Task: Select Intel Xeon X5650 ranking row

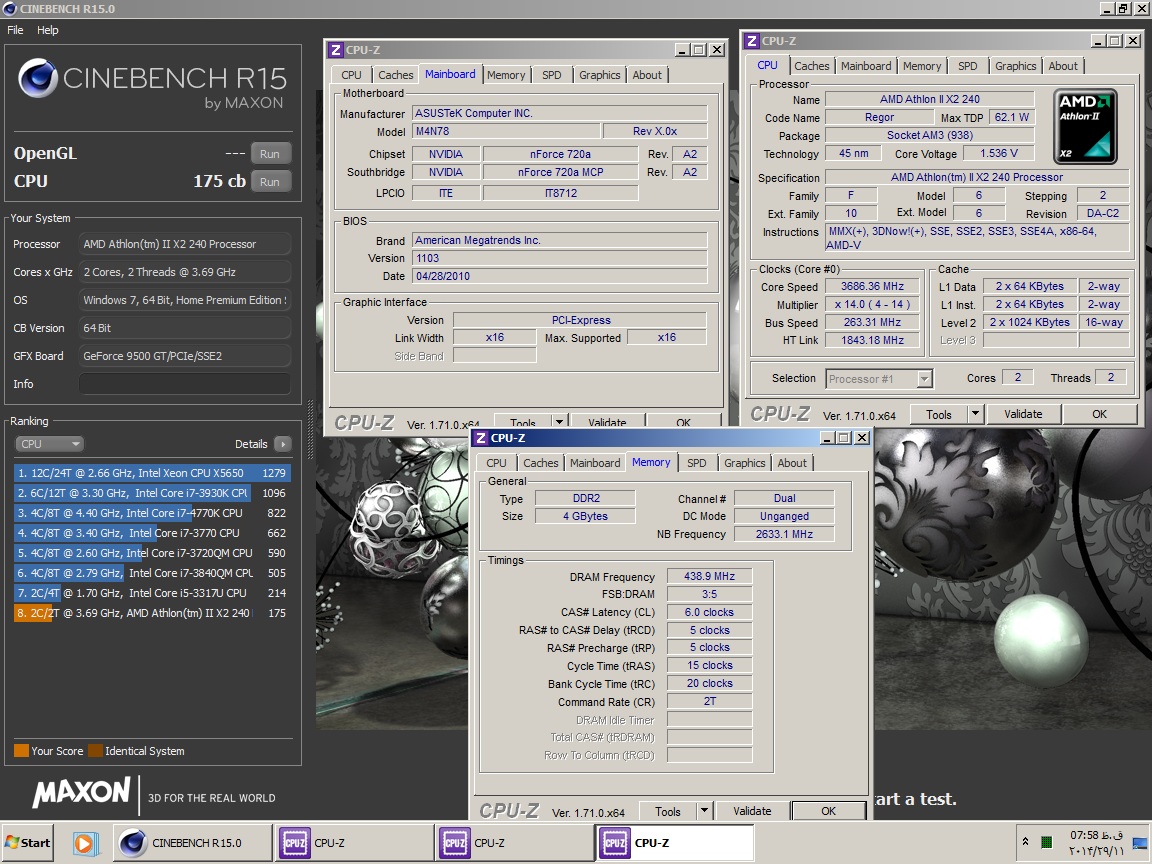Action: 152,473
